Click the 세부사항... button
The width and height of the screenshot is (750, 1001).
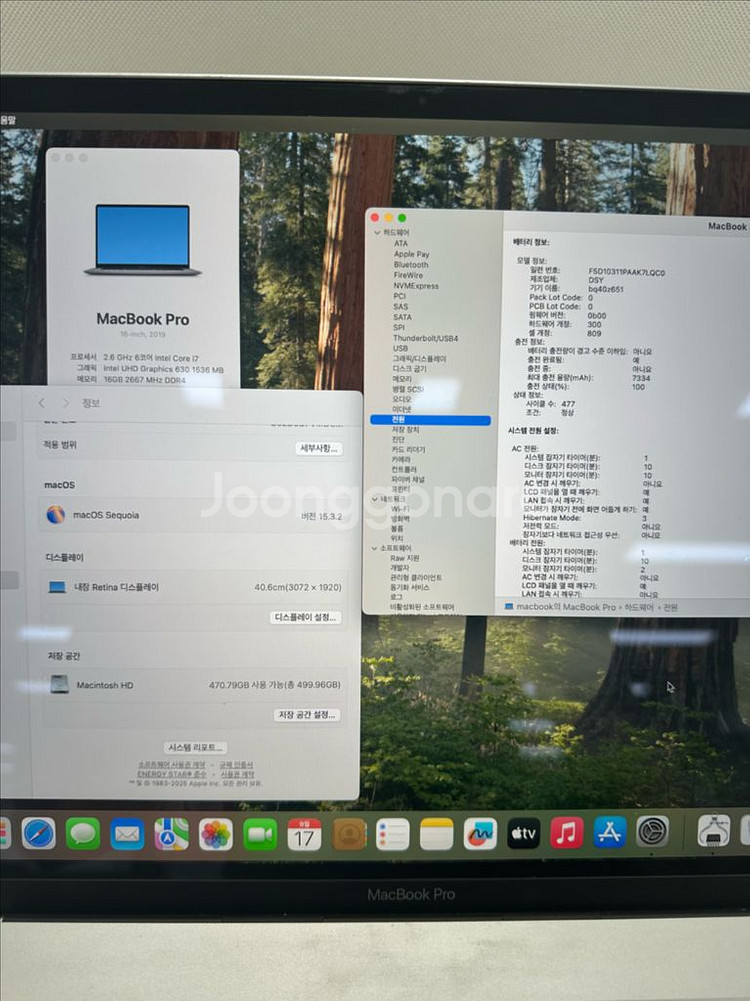click(x=319, y=449)
